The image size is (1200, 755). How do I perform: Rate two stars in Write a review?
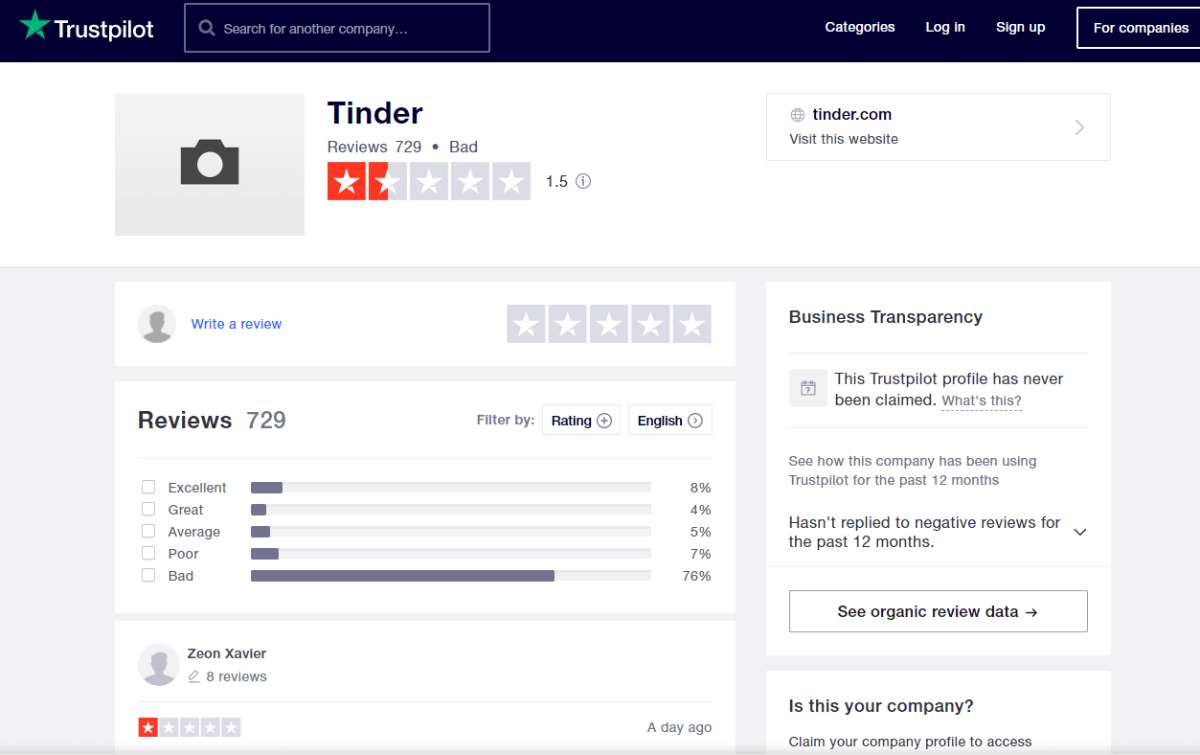tap(568, 324)
